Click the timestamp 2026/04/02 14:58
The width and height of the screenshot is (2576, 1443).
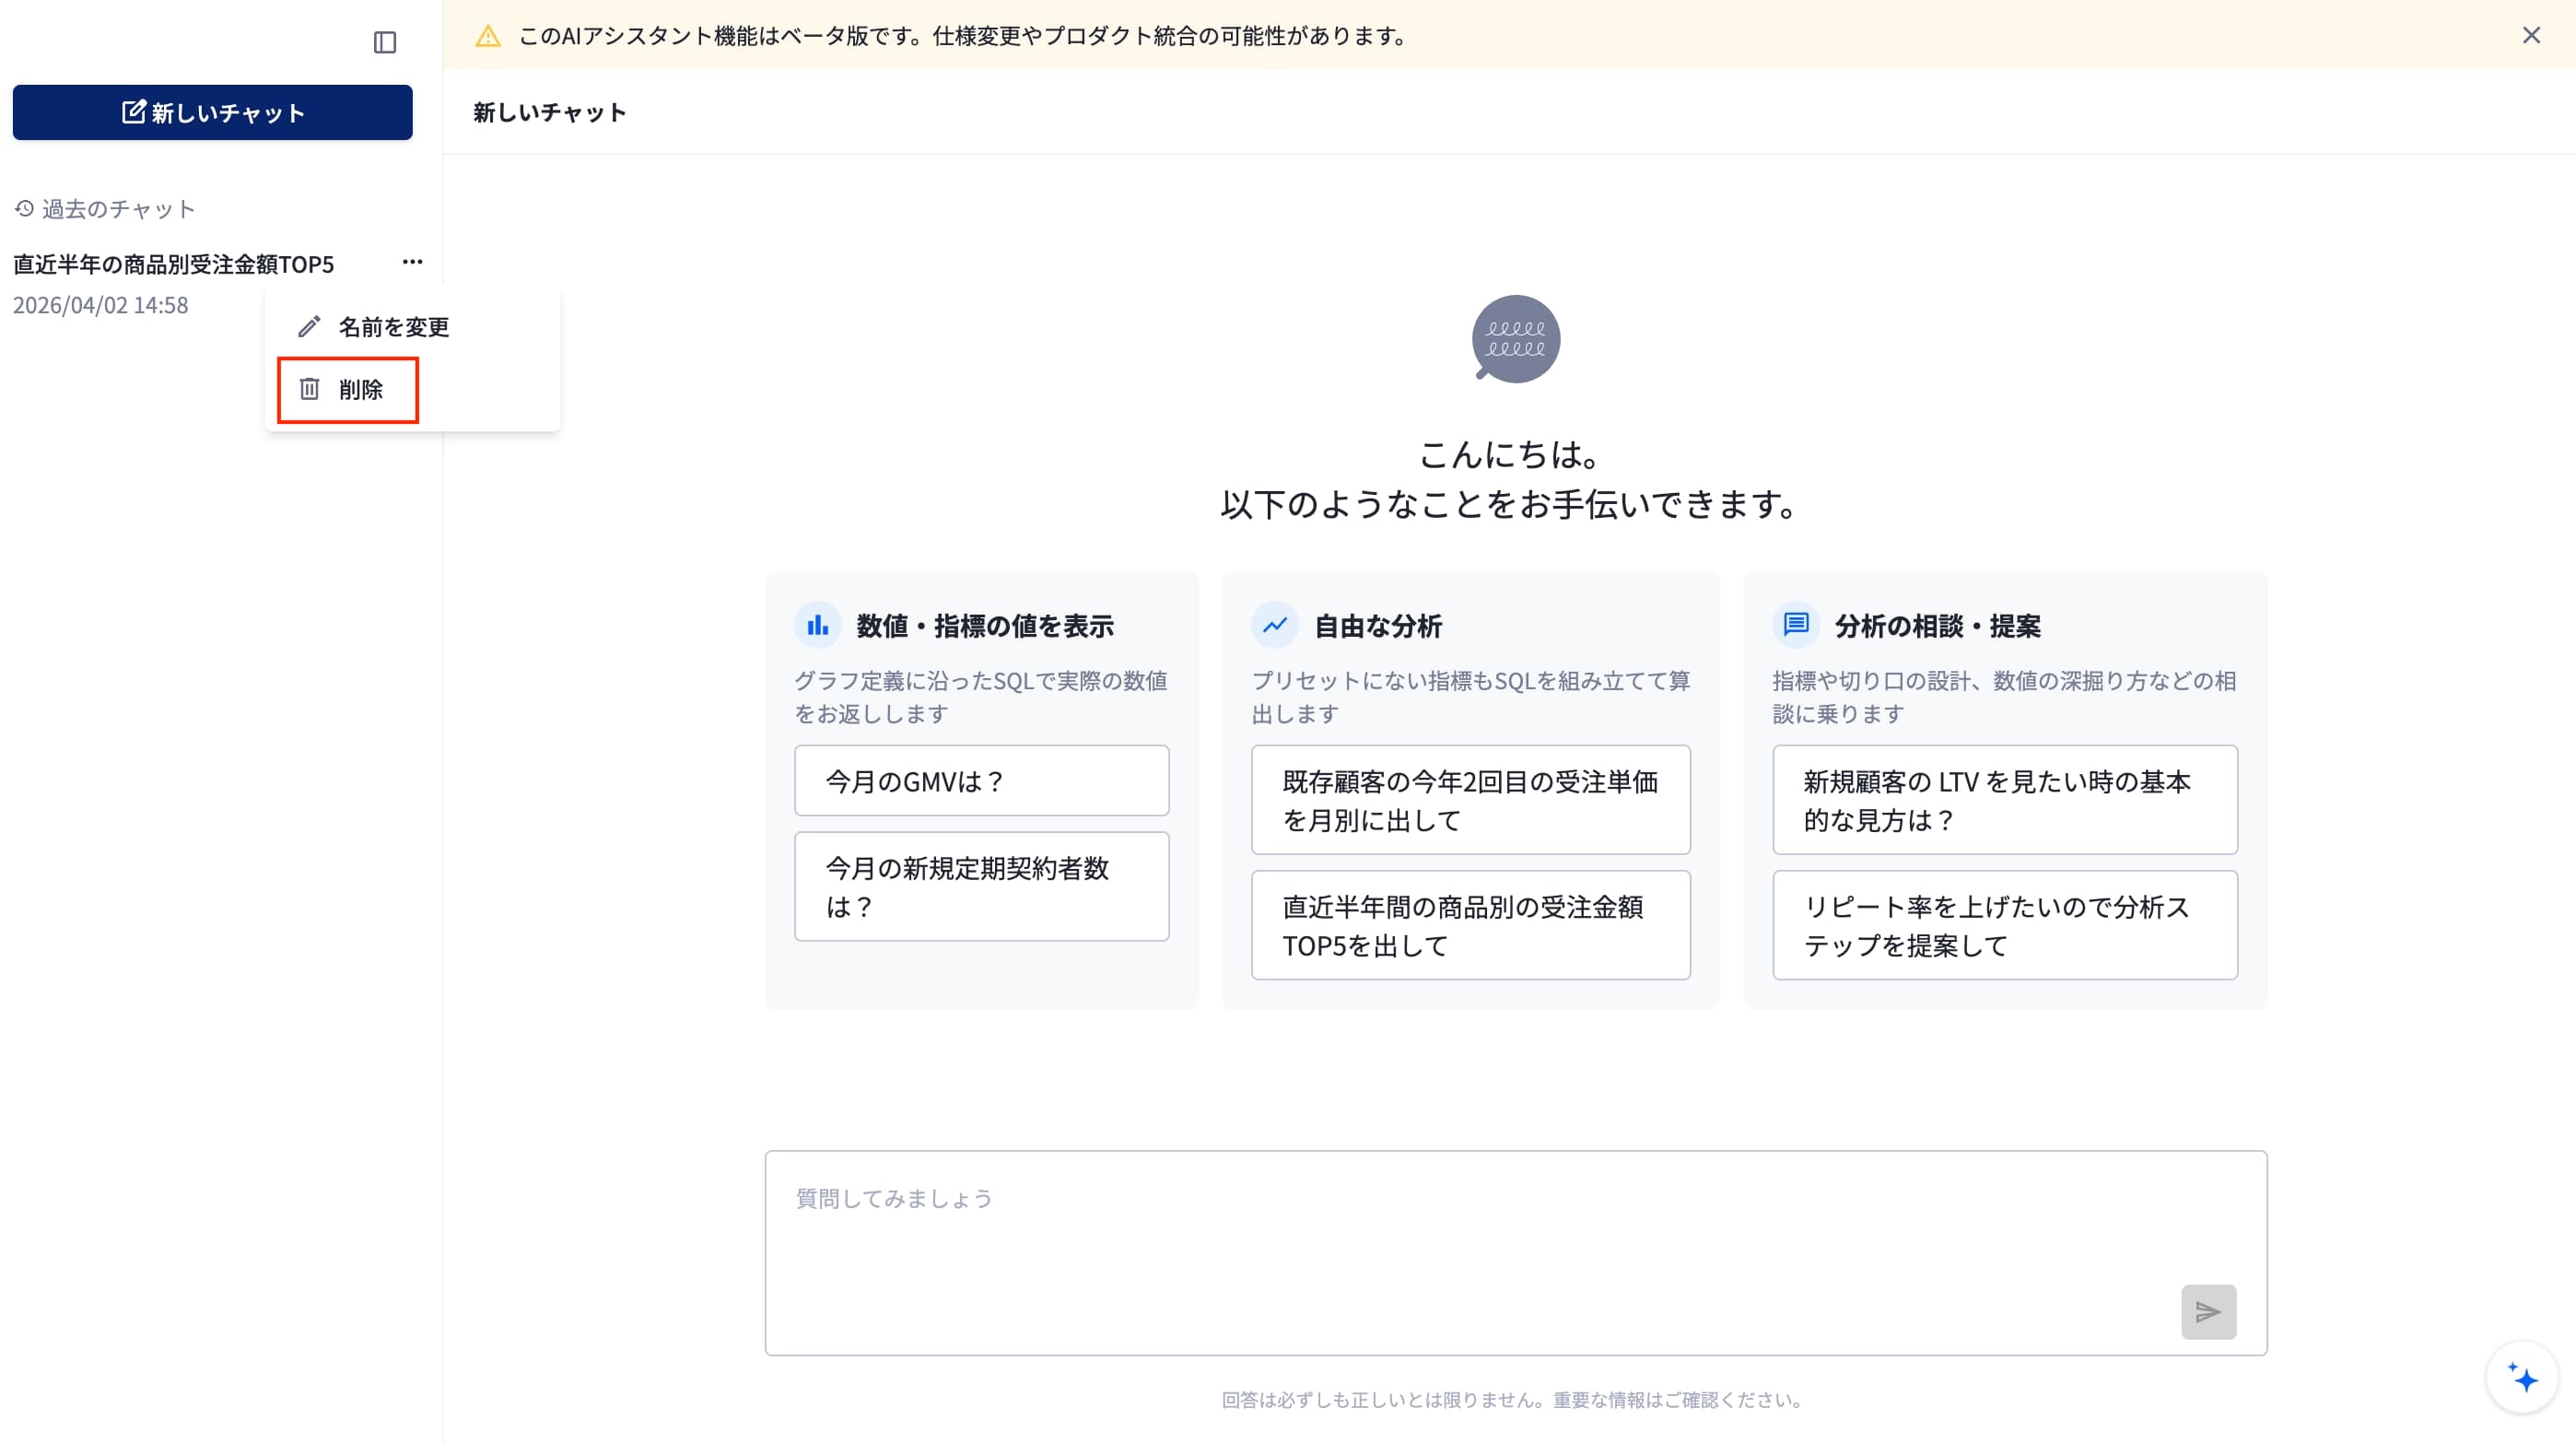[100, 305]
